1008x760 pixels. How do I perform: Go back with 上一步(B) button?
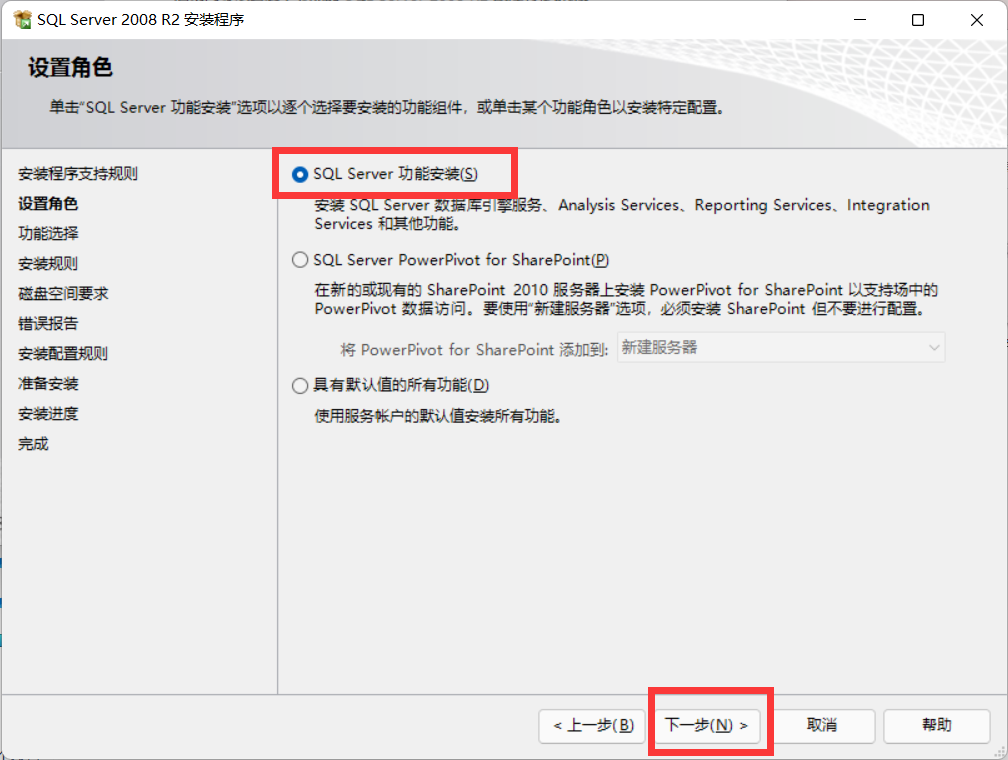[x=592, y=726]
